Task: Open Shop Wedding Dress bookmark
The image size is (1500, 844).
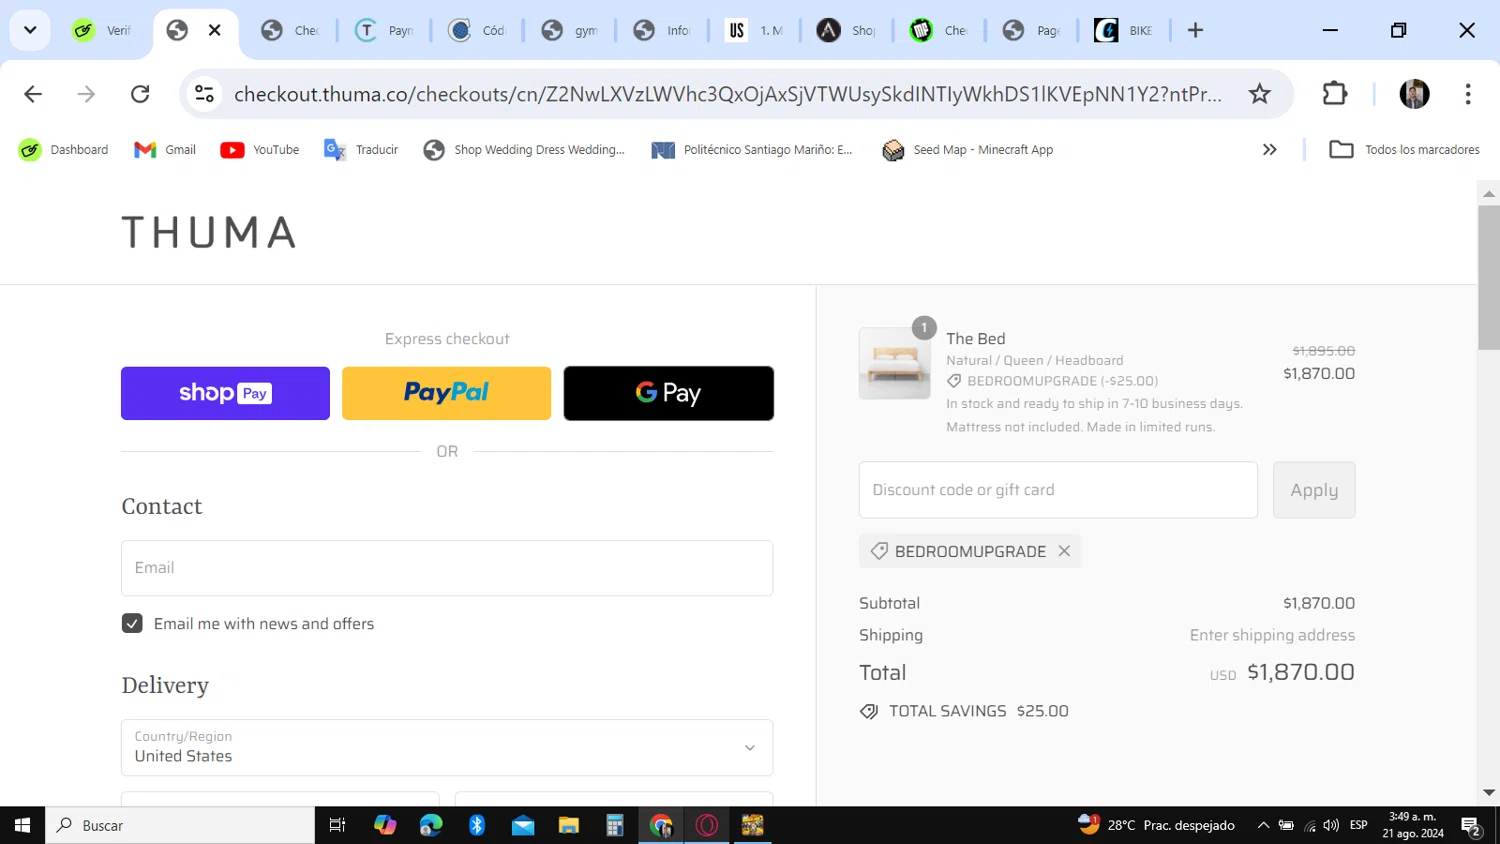Action: click(x=524, y=150)
